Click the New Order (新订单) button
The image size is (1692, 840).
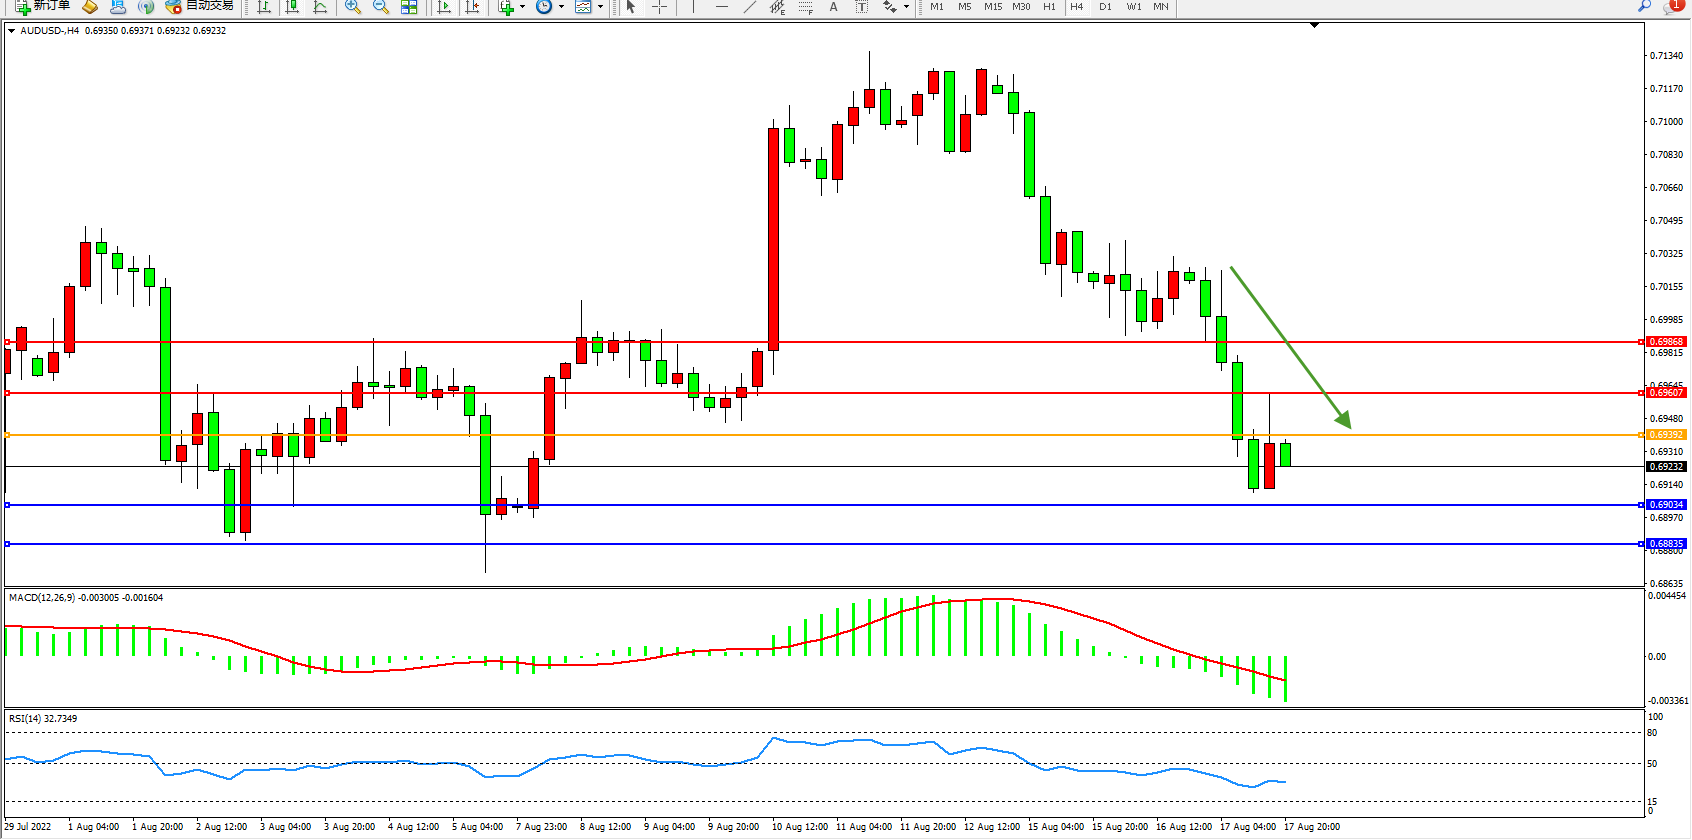pos(42,6)
